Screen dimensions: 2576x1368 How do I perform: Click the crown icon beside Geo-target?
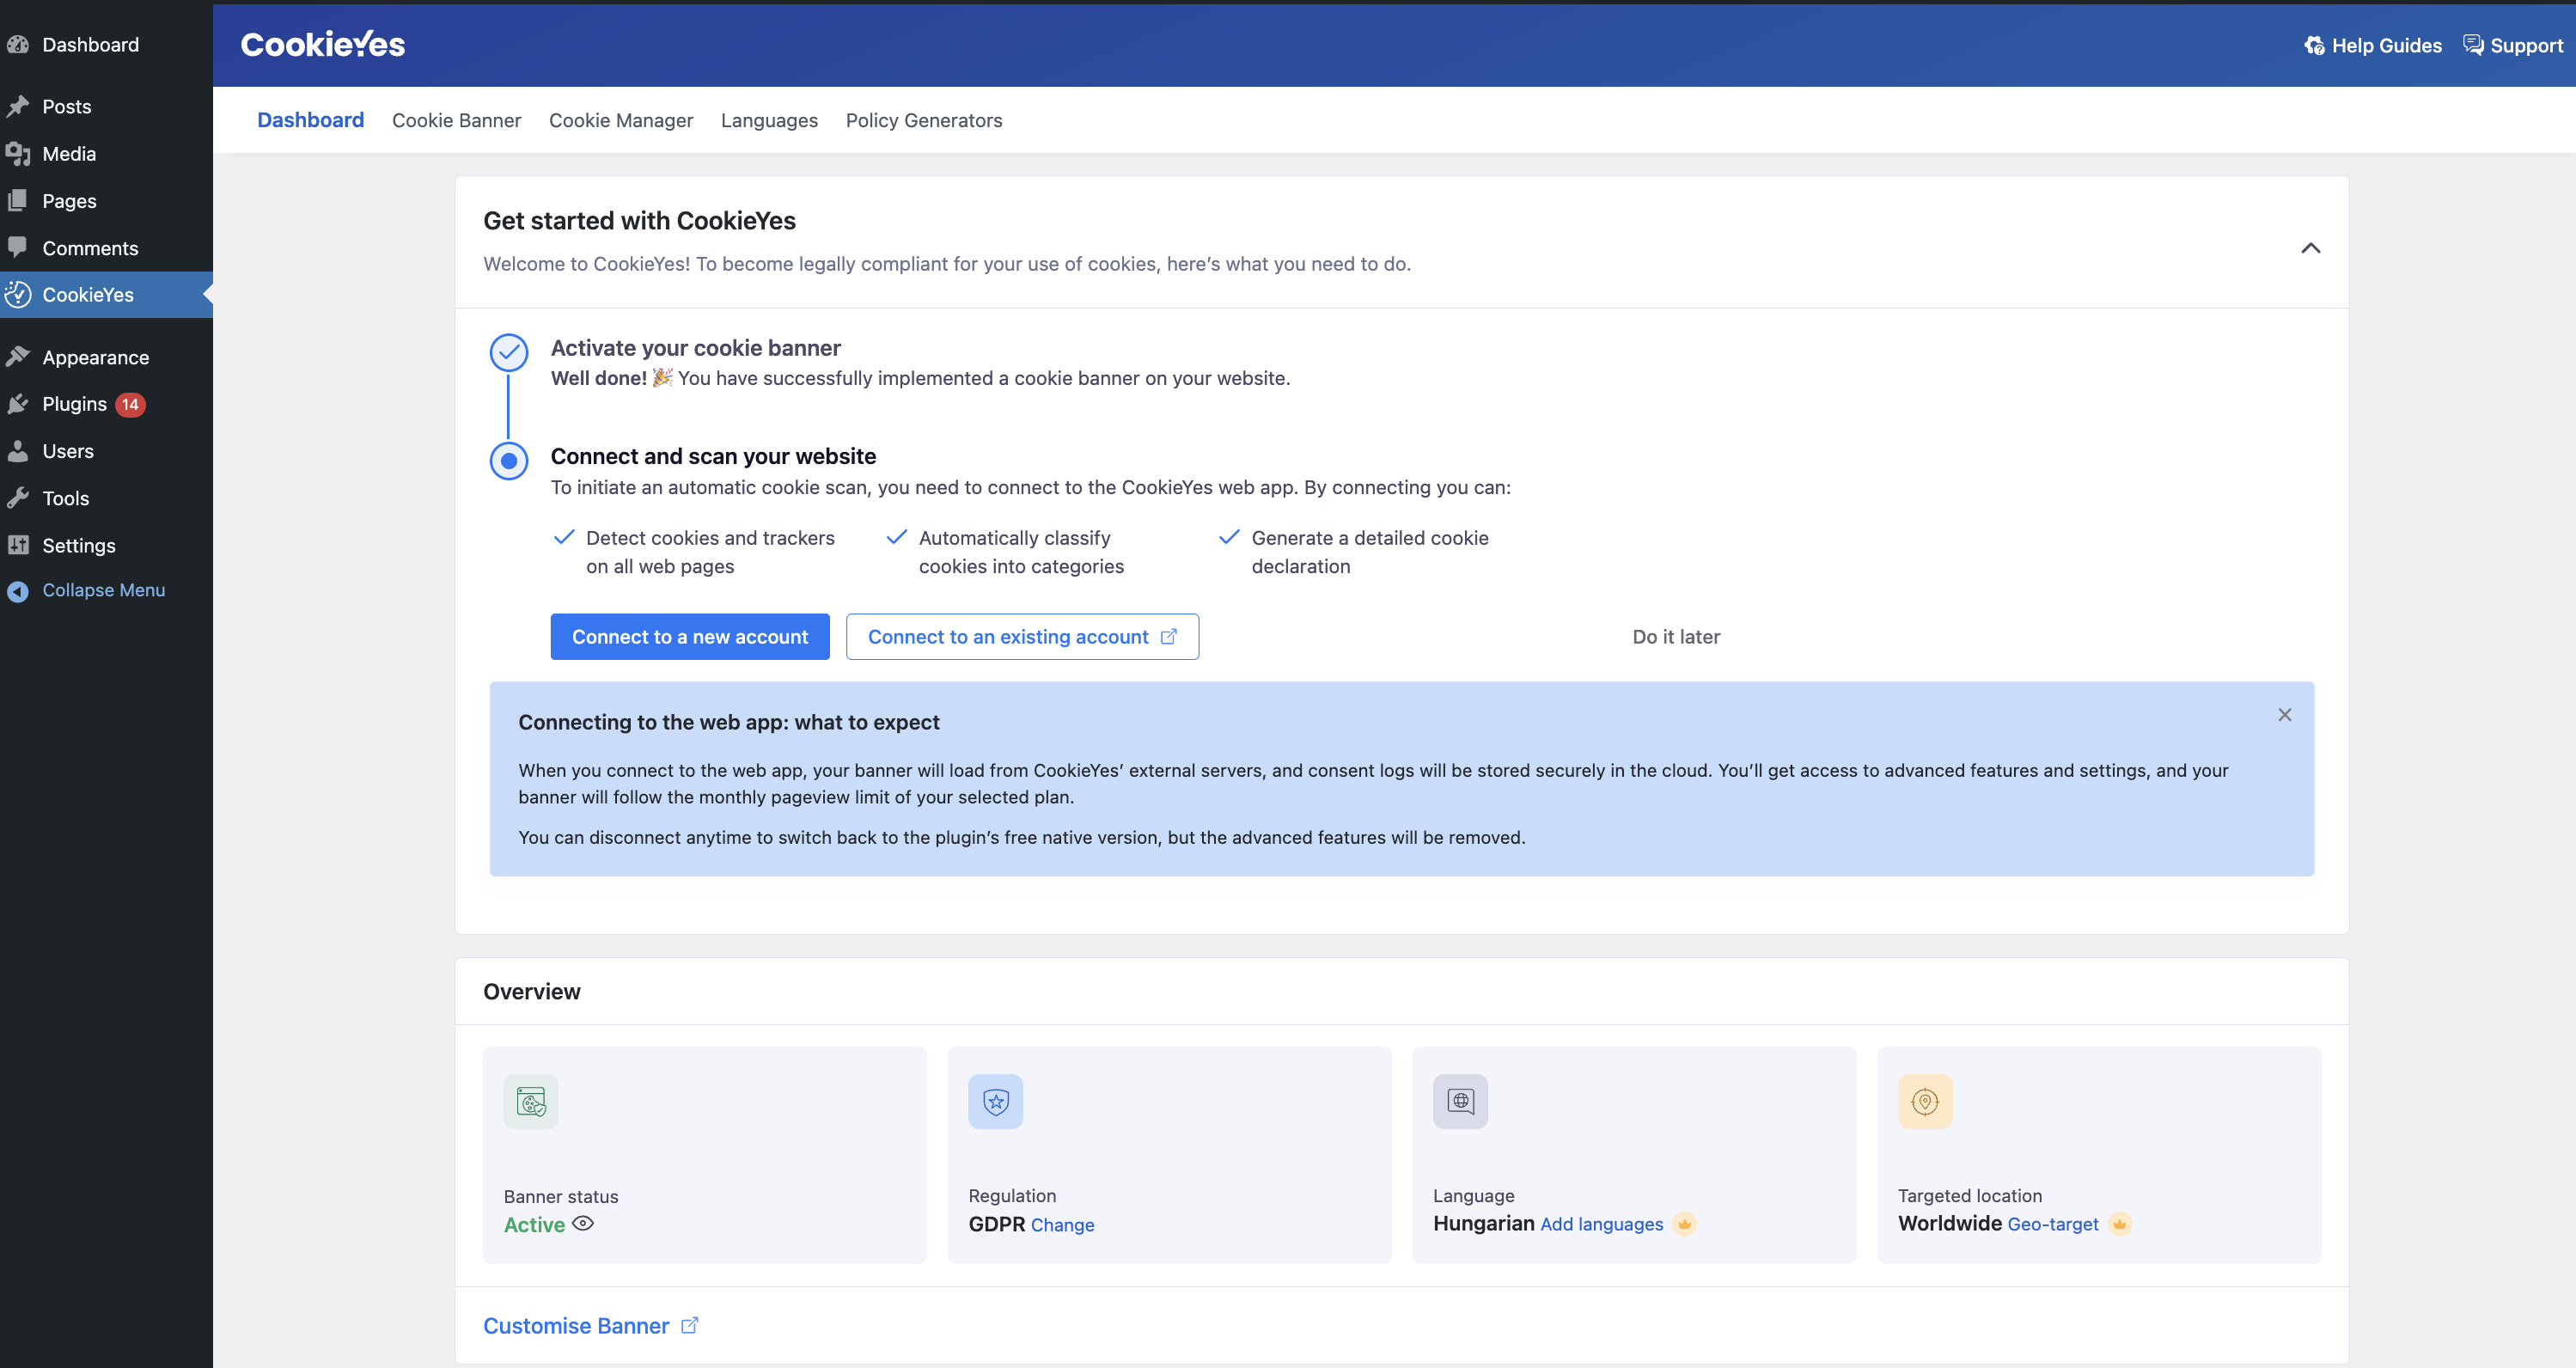coord(2119,1224)
